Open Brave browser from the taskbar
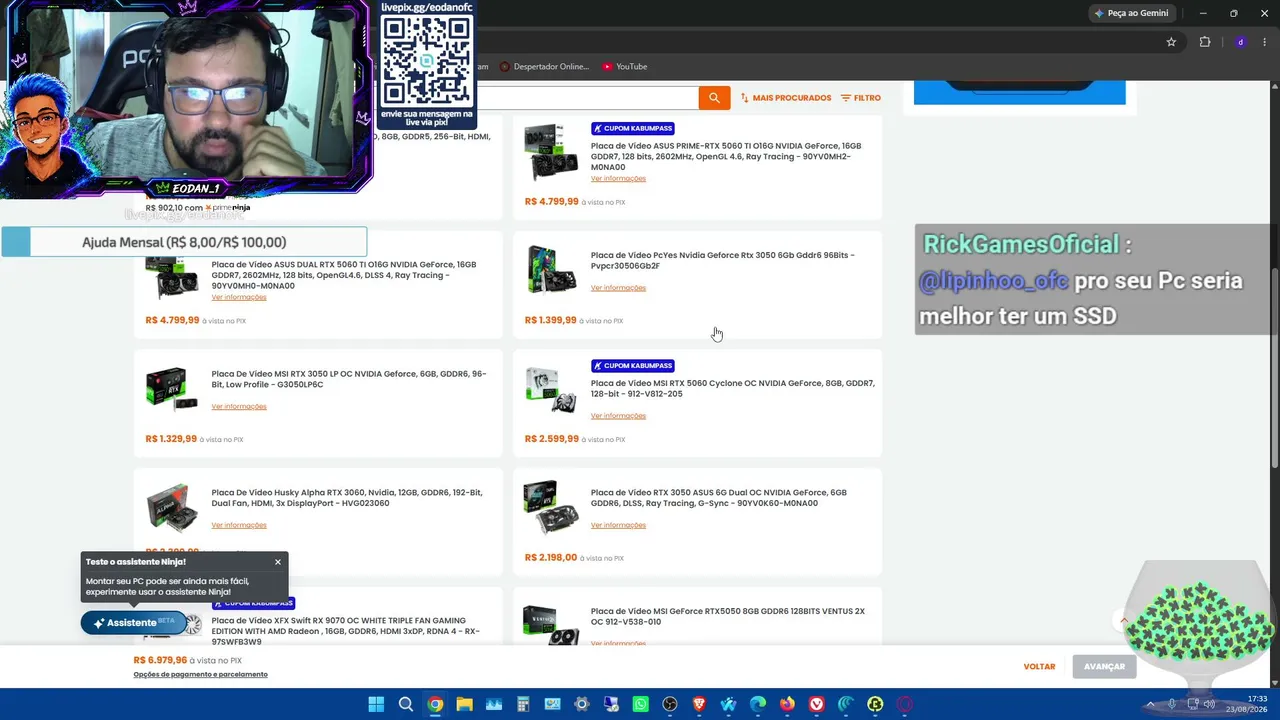This screenshot has height=720, width=1280. (x=699, y=704)
